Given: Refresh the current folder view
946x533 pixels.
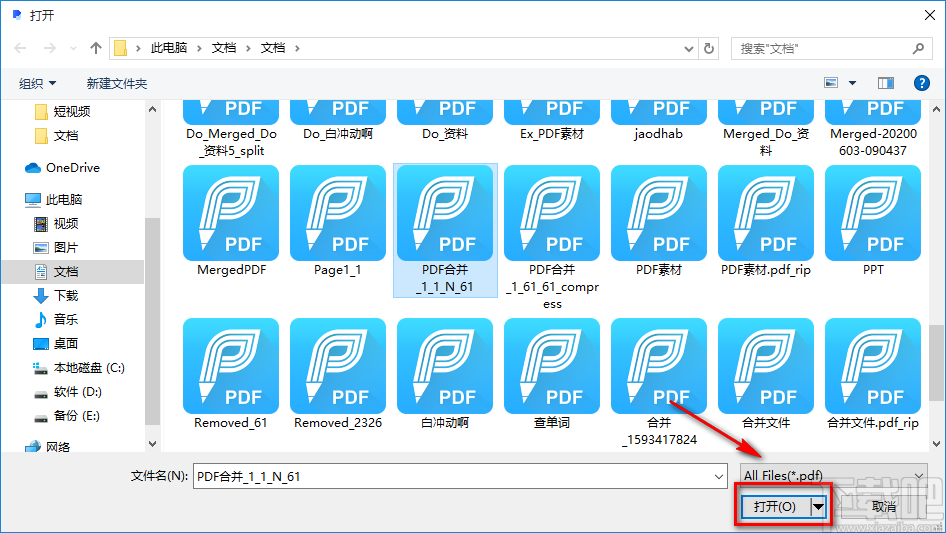Looking at the screenshot, I should tap(710, 48).
